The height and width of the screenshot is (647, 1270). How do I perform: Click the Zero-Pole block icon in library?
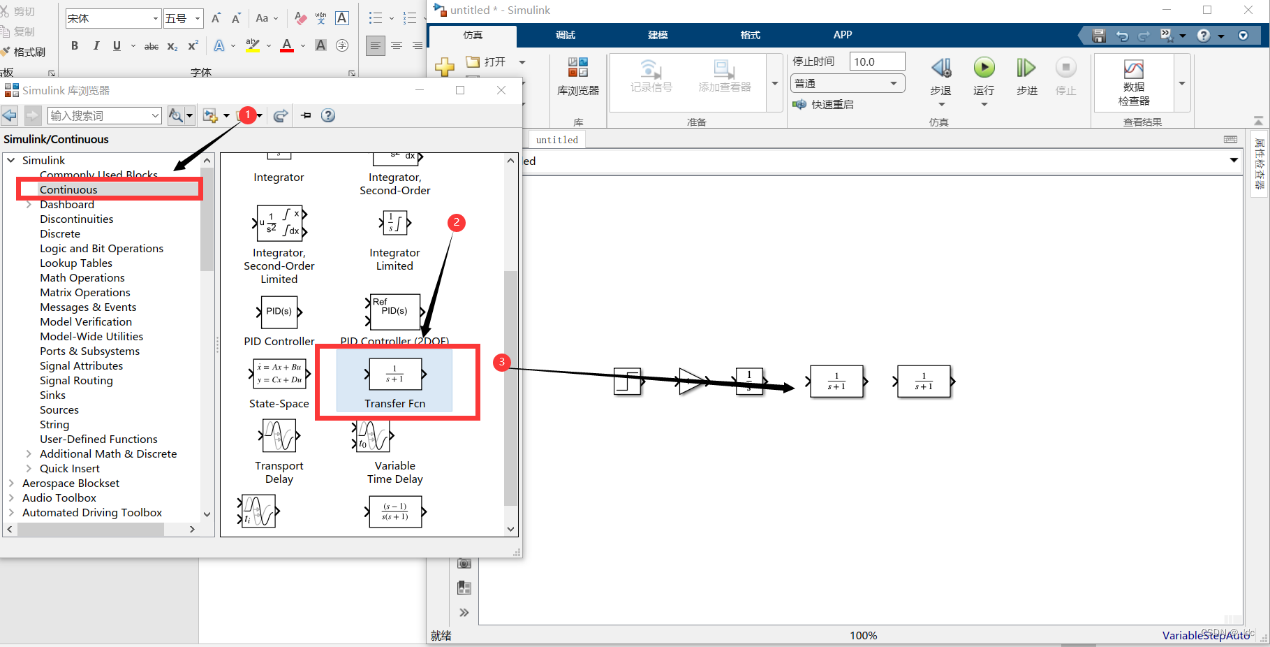[395, 512]
